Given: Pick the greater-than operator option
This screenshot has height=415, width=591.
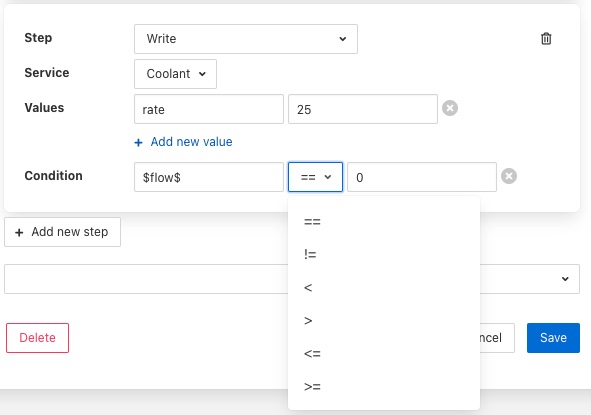Looking at the screenshot, I should (x=384, y=321).
